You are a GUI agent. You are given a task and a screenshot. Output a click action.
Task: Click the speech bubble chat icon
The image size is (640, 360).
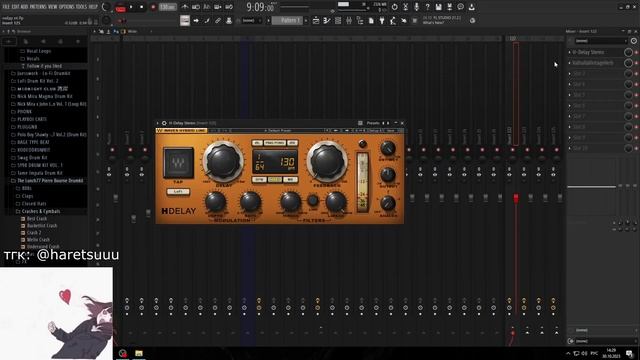tap(460, 7)
